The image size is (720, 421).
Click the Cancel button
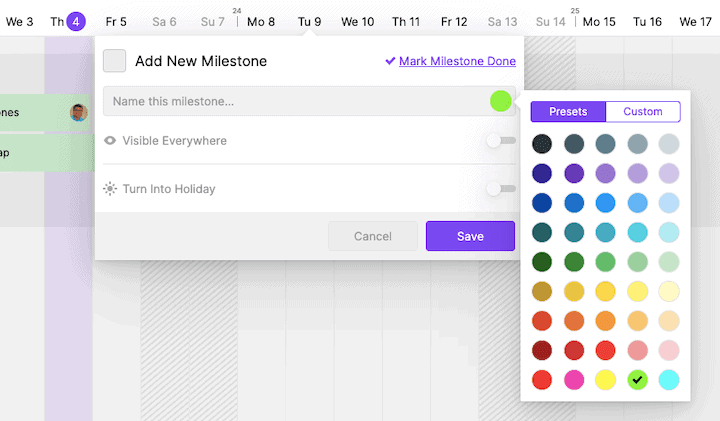pyautogui.click(x=372, y=236)
